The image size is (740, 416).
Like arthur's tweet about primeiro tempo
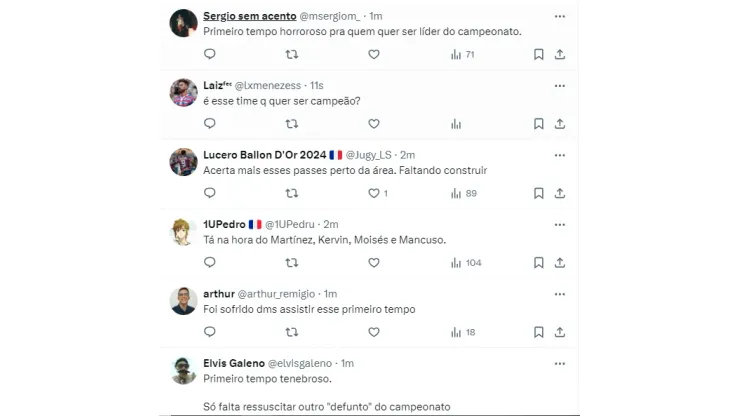coord(374,332)
